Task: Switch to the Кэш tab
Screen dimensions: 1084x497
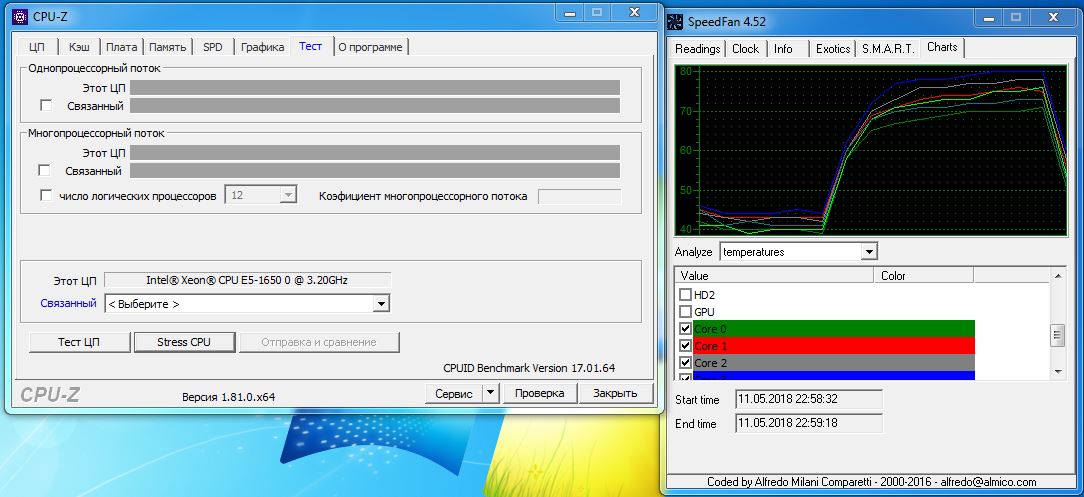Action: [x=79, y=47]
